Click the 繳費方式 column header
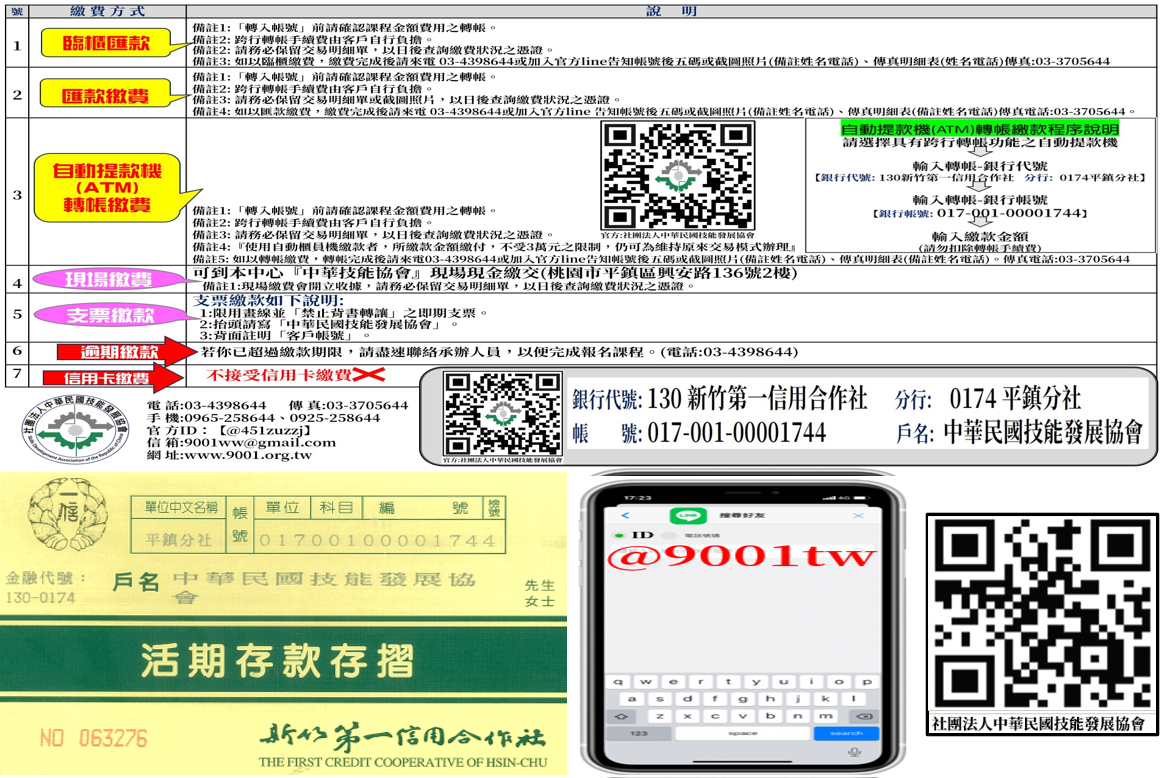This screenshot has height=778, width=1160. (x=108, y=10)
